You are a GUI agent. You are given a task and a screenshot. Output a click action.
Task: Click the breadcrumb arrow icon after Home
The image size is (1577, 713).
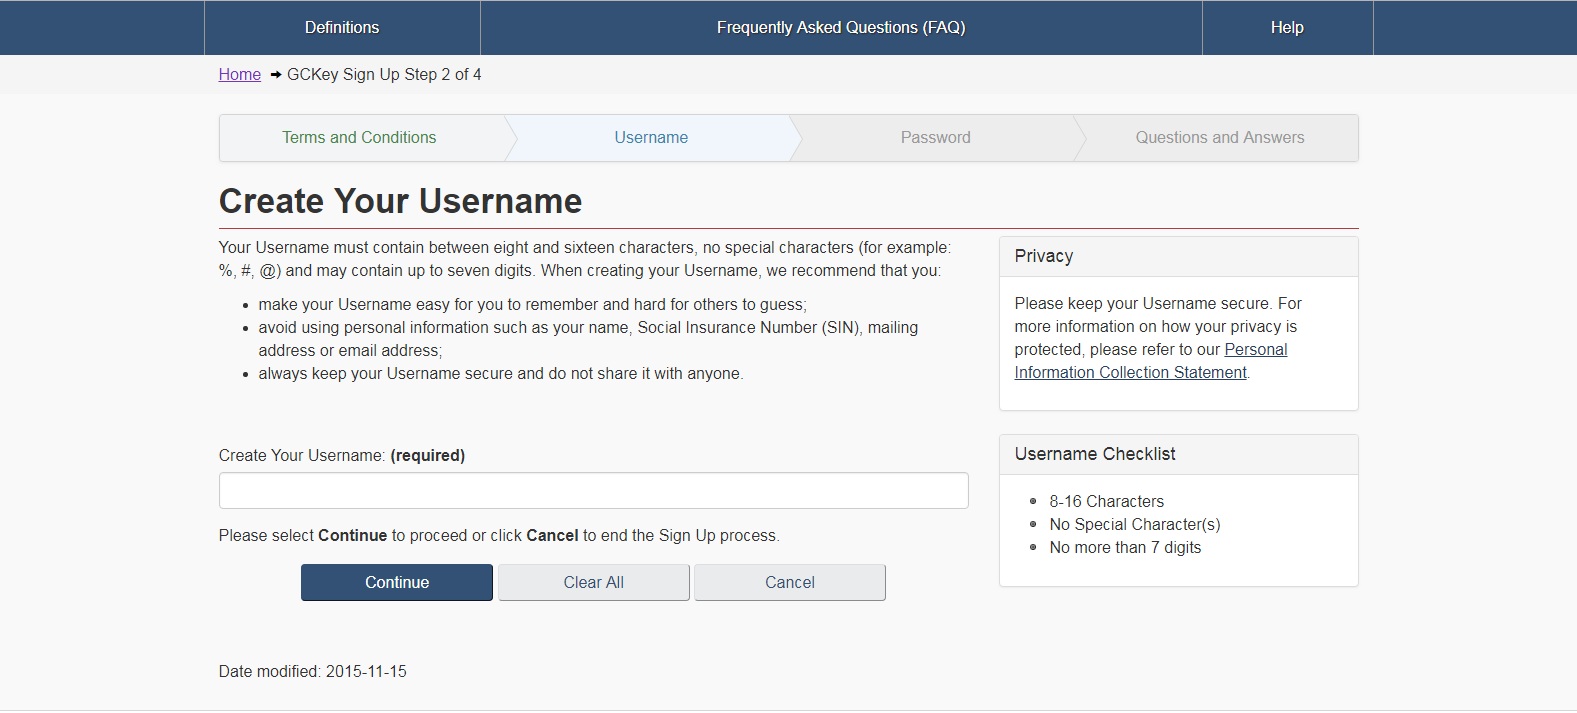tap(275, 75)
